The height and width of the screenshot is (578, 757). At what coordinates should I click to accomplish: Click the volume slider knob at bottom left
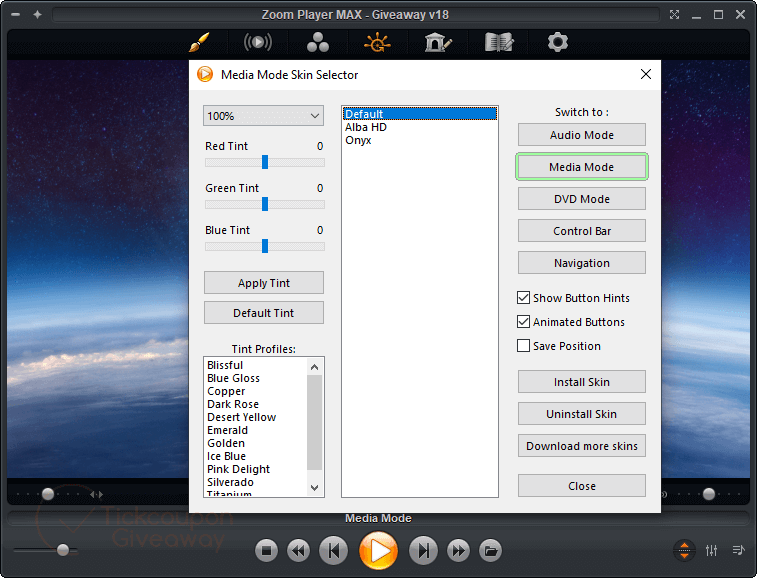(63, 550)
